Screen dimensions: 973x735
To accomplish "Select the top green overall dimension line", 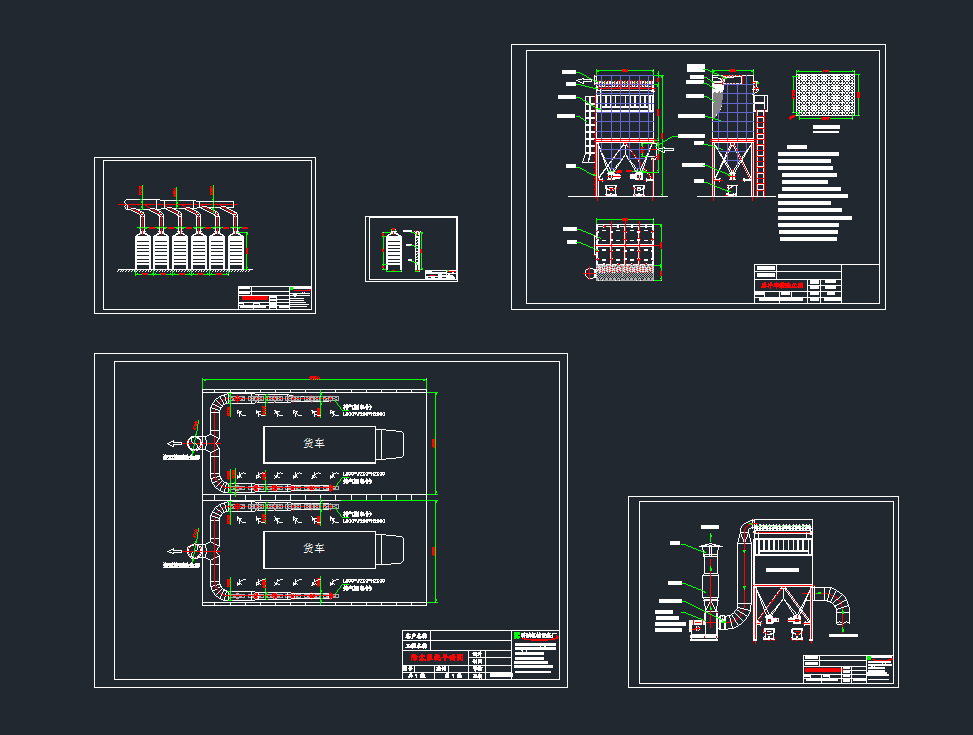I will [x=318, y=380].
